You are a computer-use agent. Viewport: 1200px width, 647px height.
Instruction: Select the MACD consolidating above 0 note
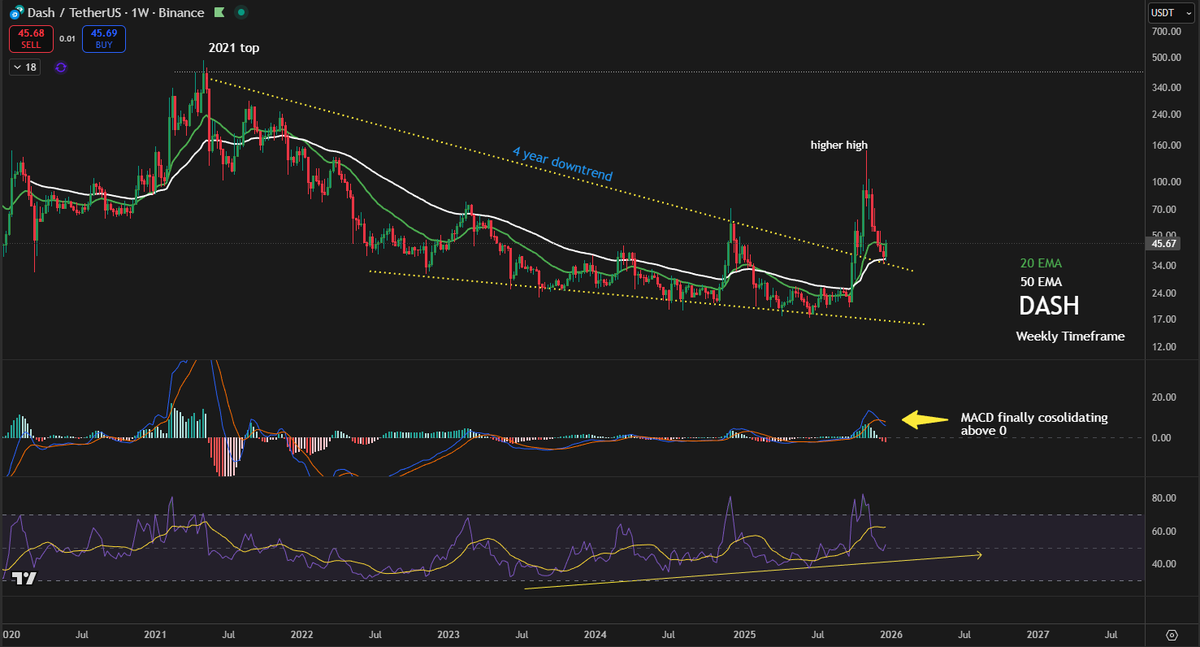[x=1034, y=424]
